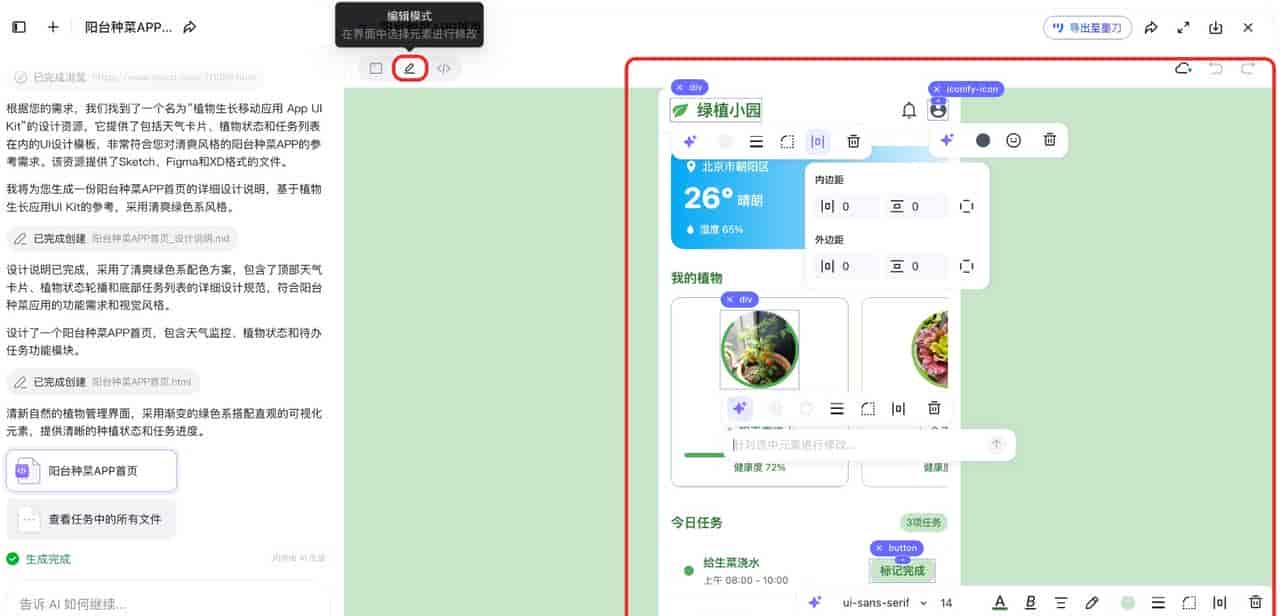Edit 内边距 horizontal padding value
The width and height of the screenshot is (1280, 616).
(x=848, y=207)
